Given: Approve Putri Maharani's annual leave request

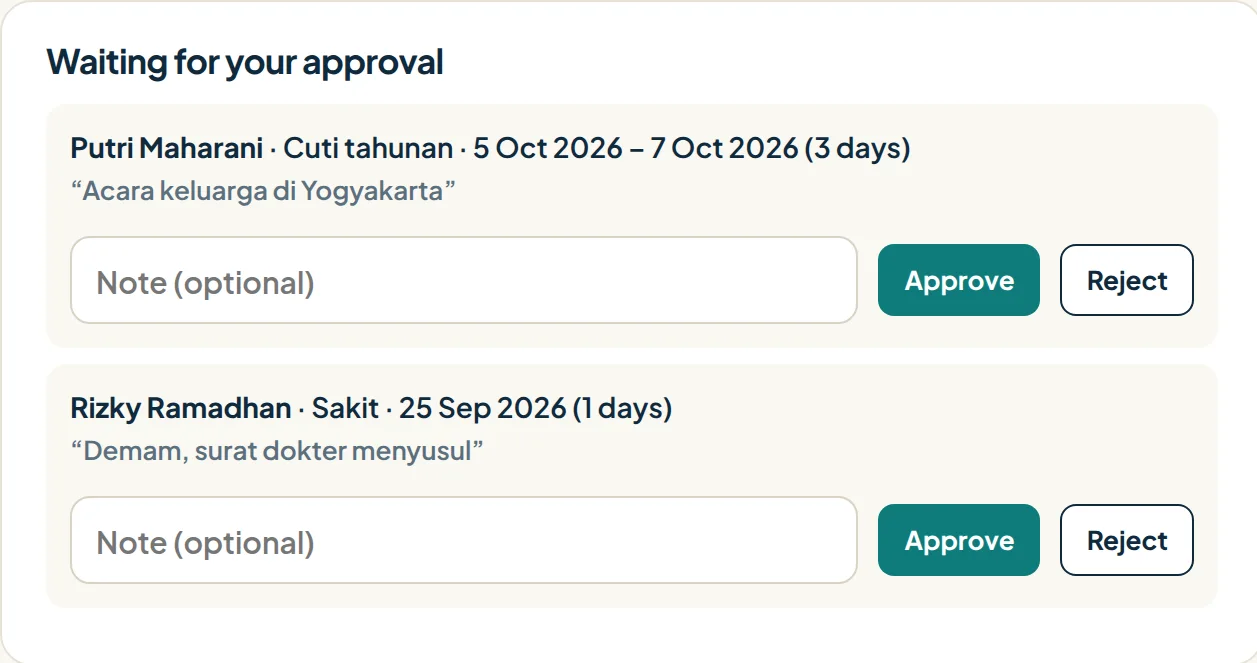Looking at the screenshot, I should click(958, 280).
